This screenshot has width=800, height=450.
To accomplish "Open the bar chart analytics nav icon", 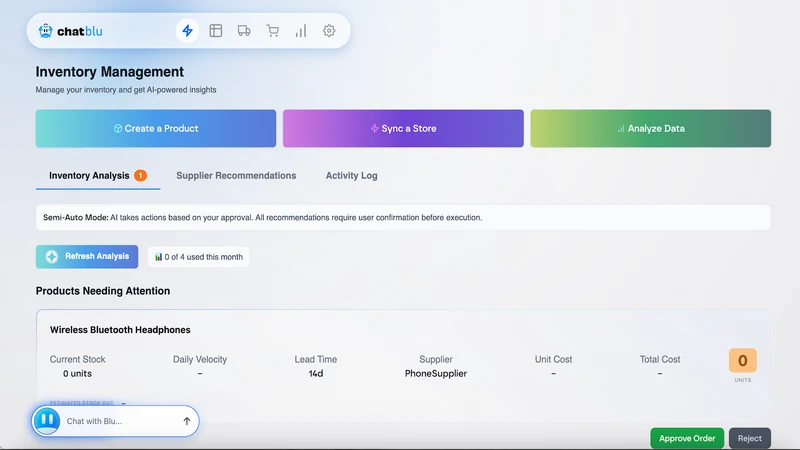I will click(301, 31).
